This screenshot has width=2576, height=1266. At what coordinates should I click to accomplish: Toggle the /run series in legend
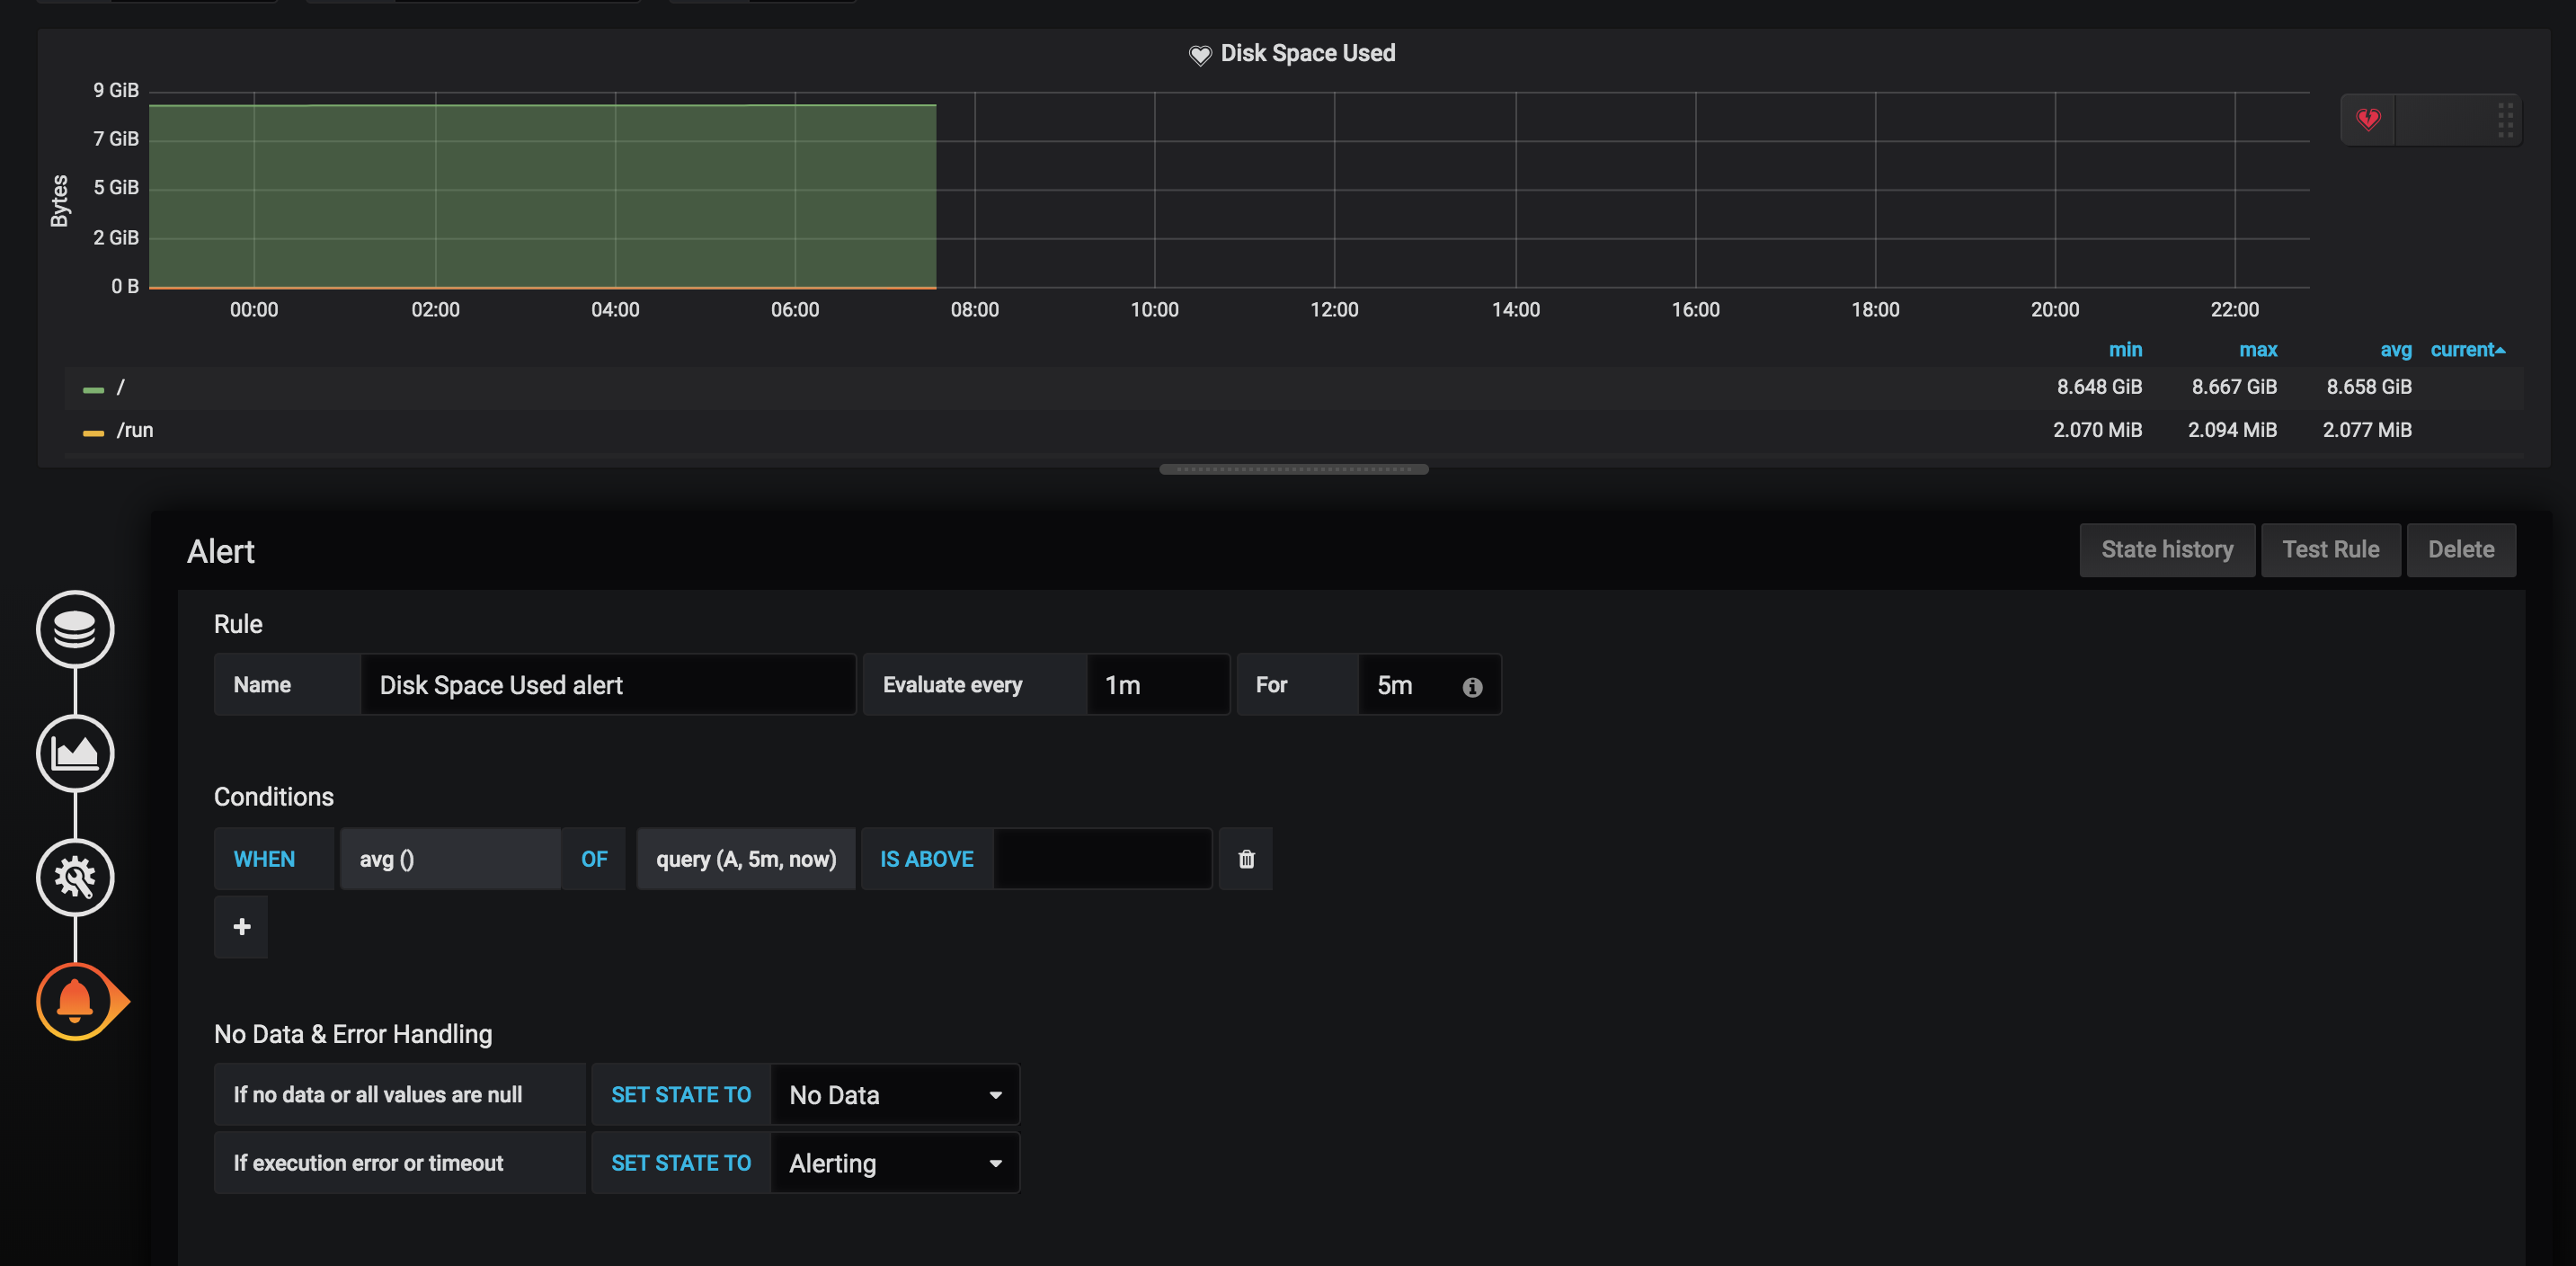coord(135,430)
